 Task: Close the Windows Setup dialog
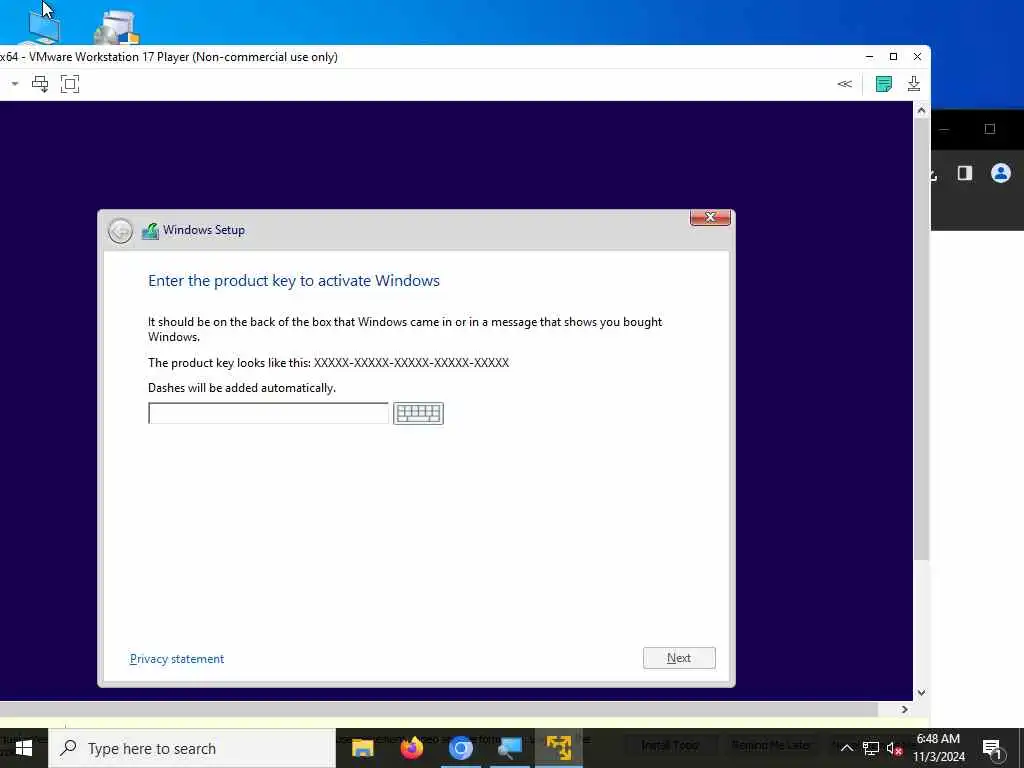710,217
